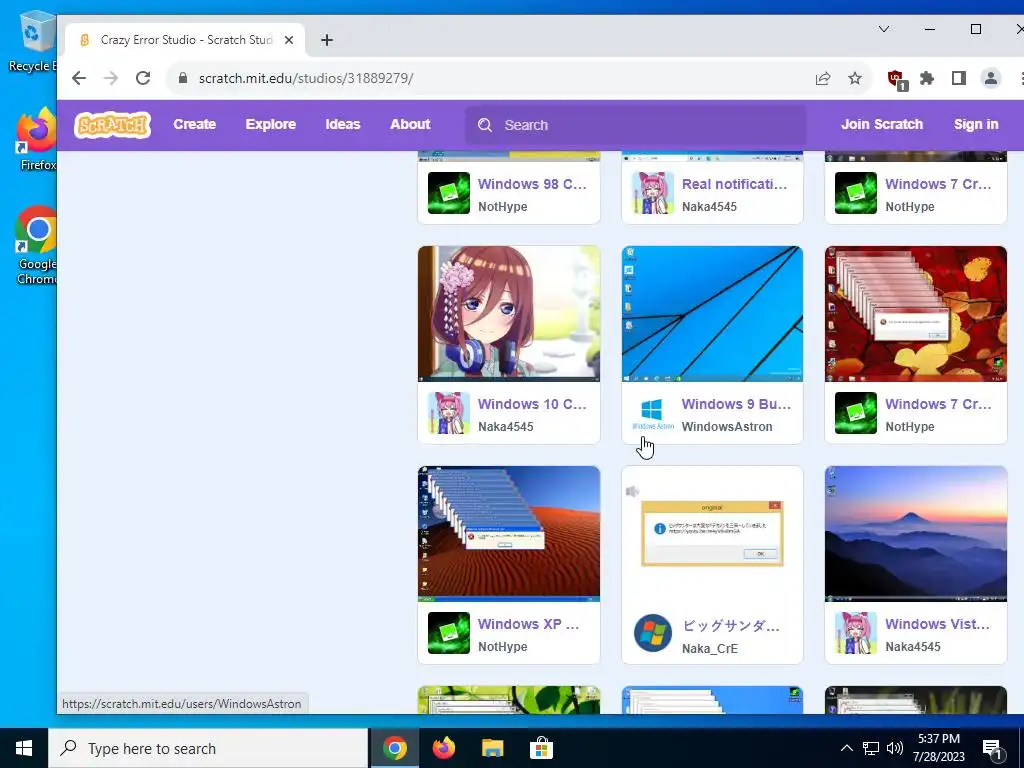Open the volume speaker icon
Viewport: 1024px width, 768px height.
pos(895,748)
